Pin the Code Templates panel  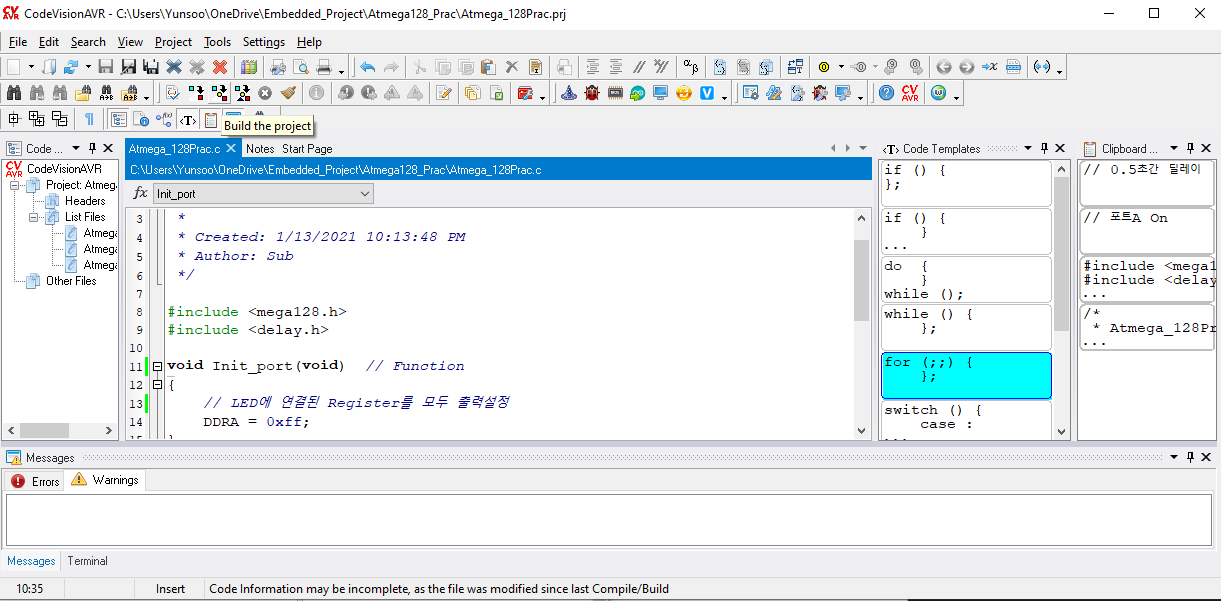(x=1044, y=148)
